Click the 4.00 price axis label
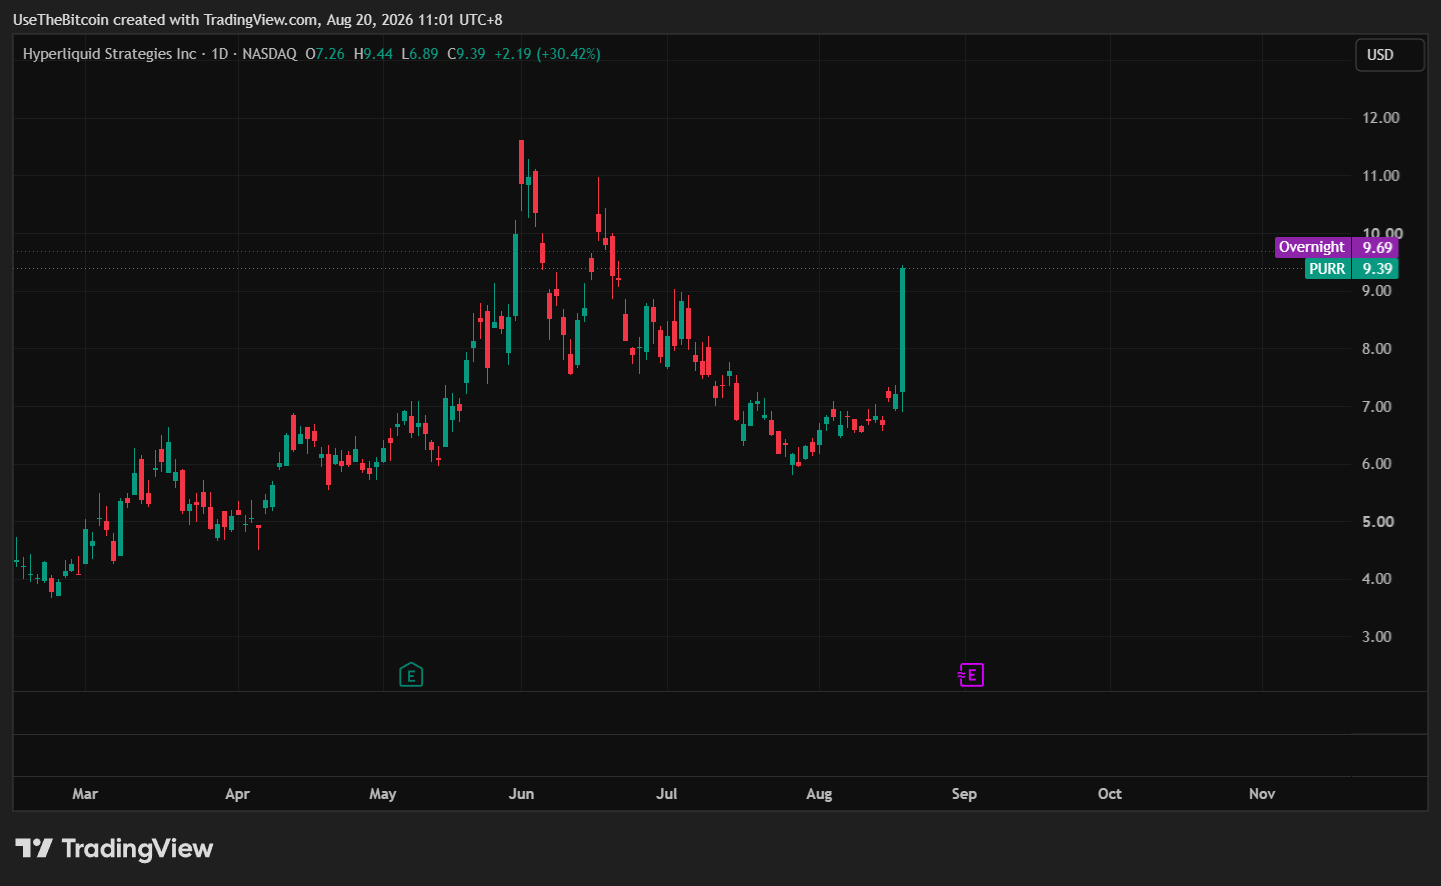The width and height of the screenshot is (1441, 886). (x=1377, y=579)
